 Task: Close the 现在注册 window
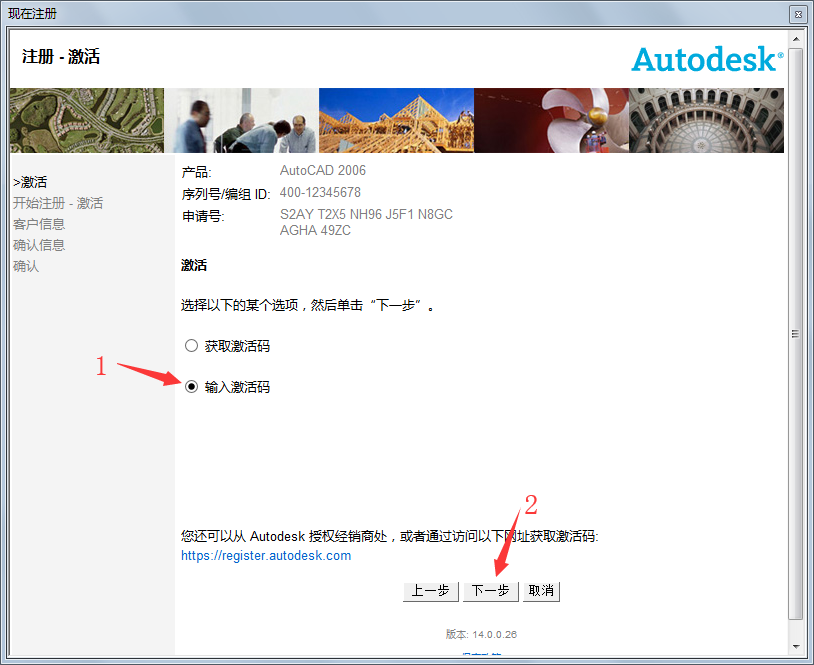tap(797, 14)
